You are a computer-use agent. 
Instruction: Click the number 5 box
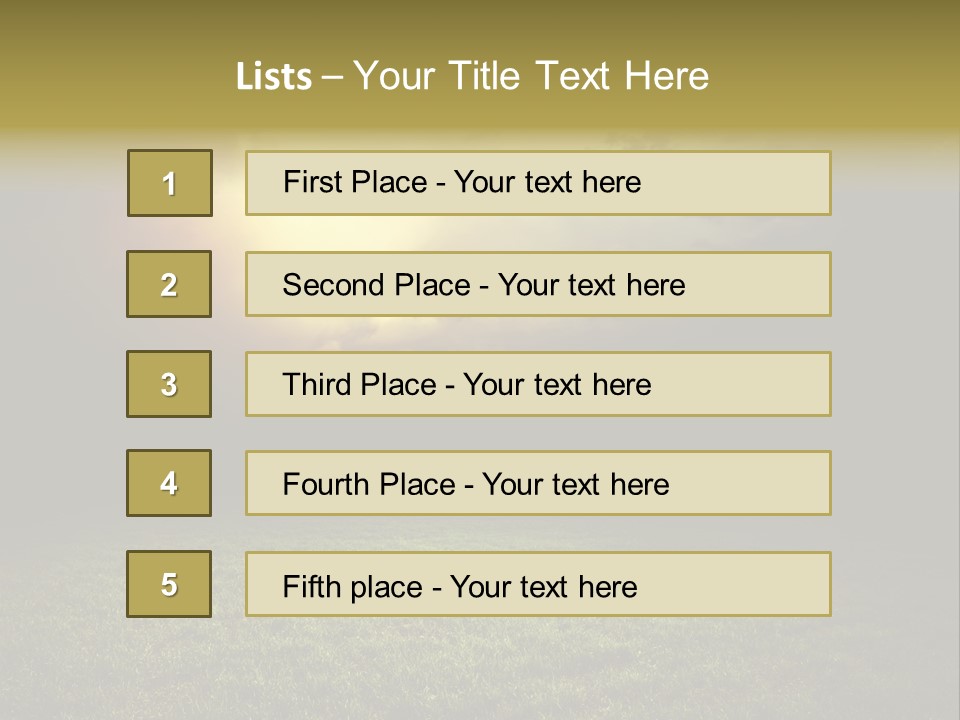pyautogui.click(x=169, y=584)
